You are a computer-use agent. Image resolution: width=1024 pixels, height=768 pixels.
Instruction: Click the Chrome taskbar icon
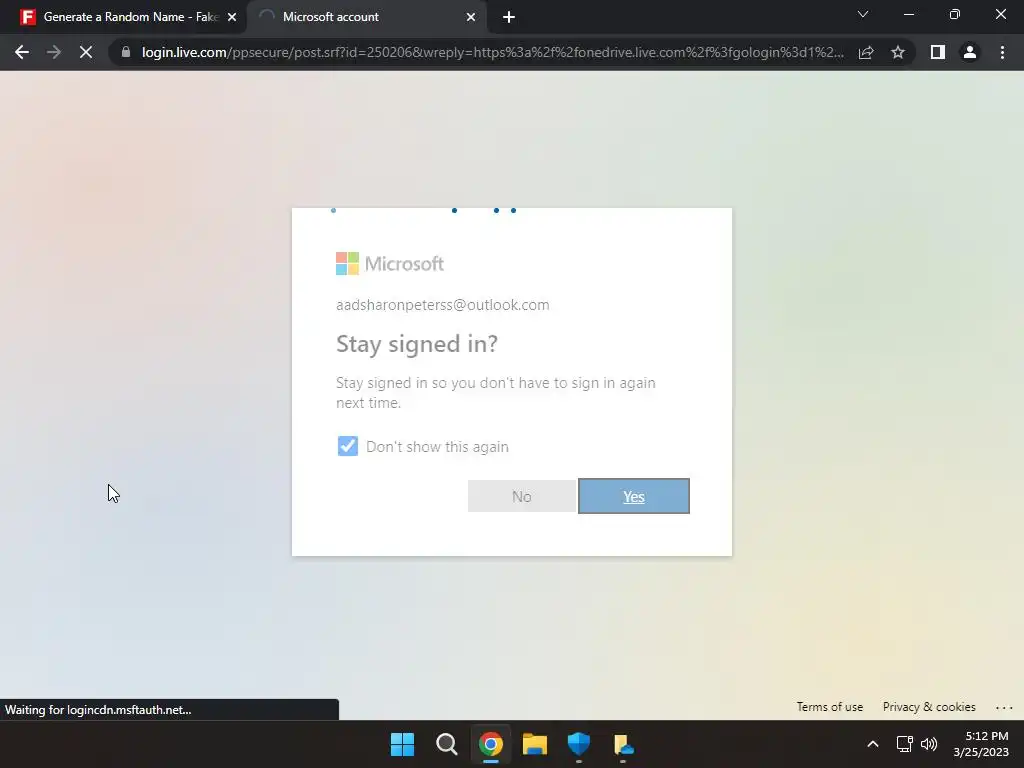pos(490,744)
